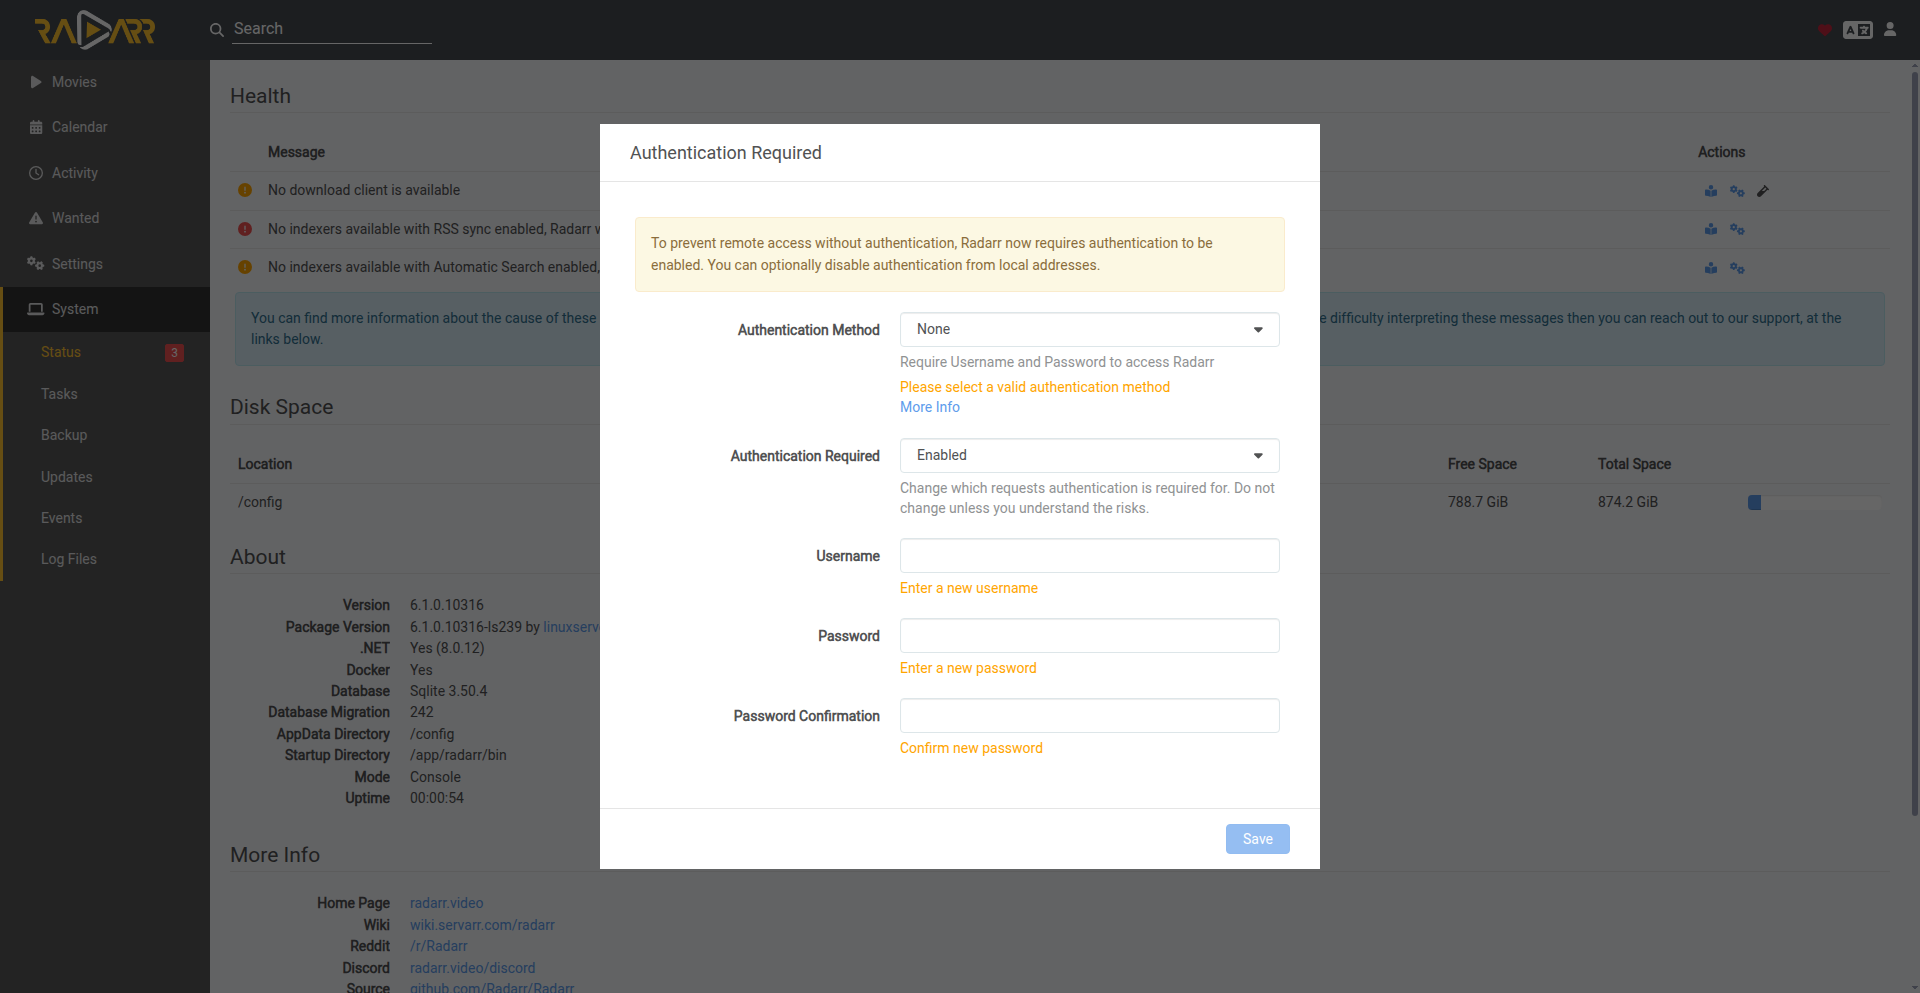The width and height of the screenshot is (1920, 993).
Task: Click the Username input field
Action: pyautogui.click(x=1089, y=556)
